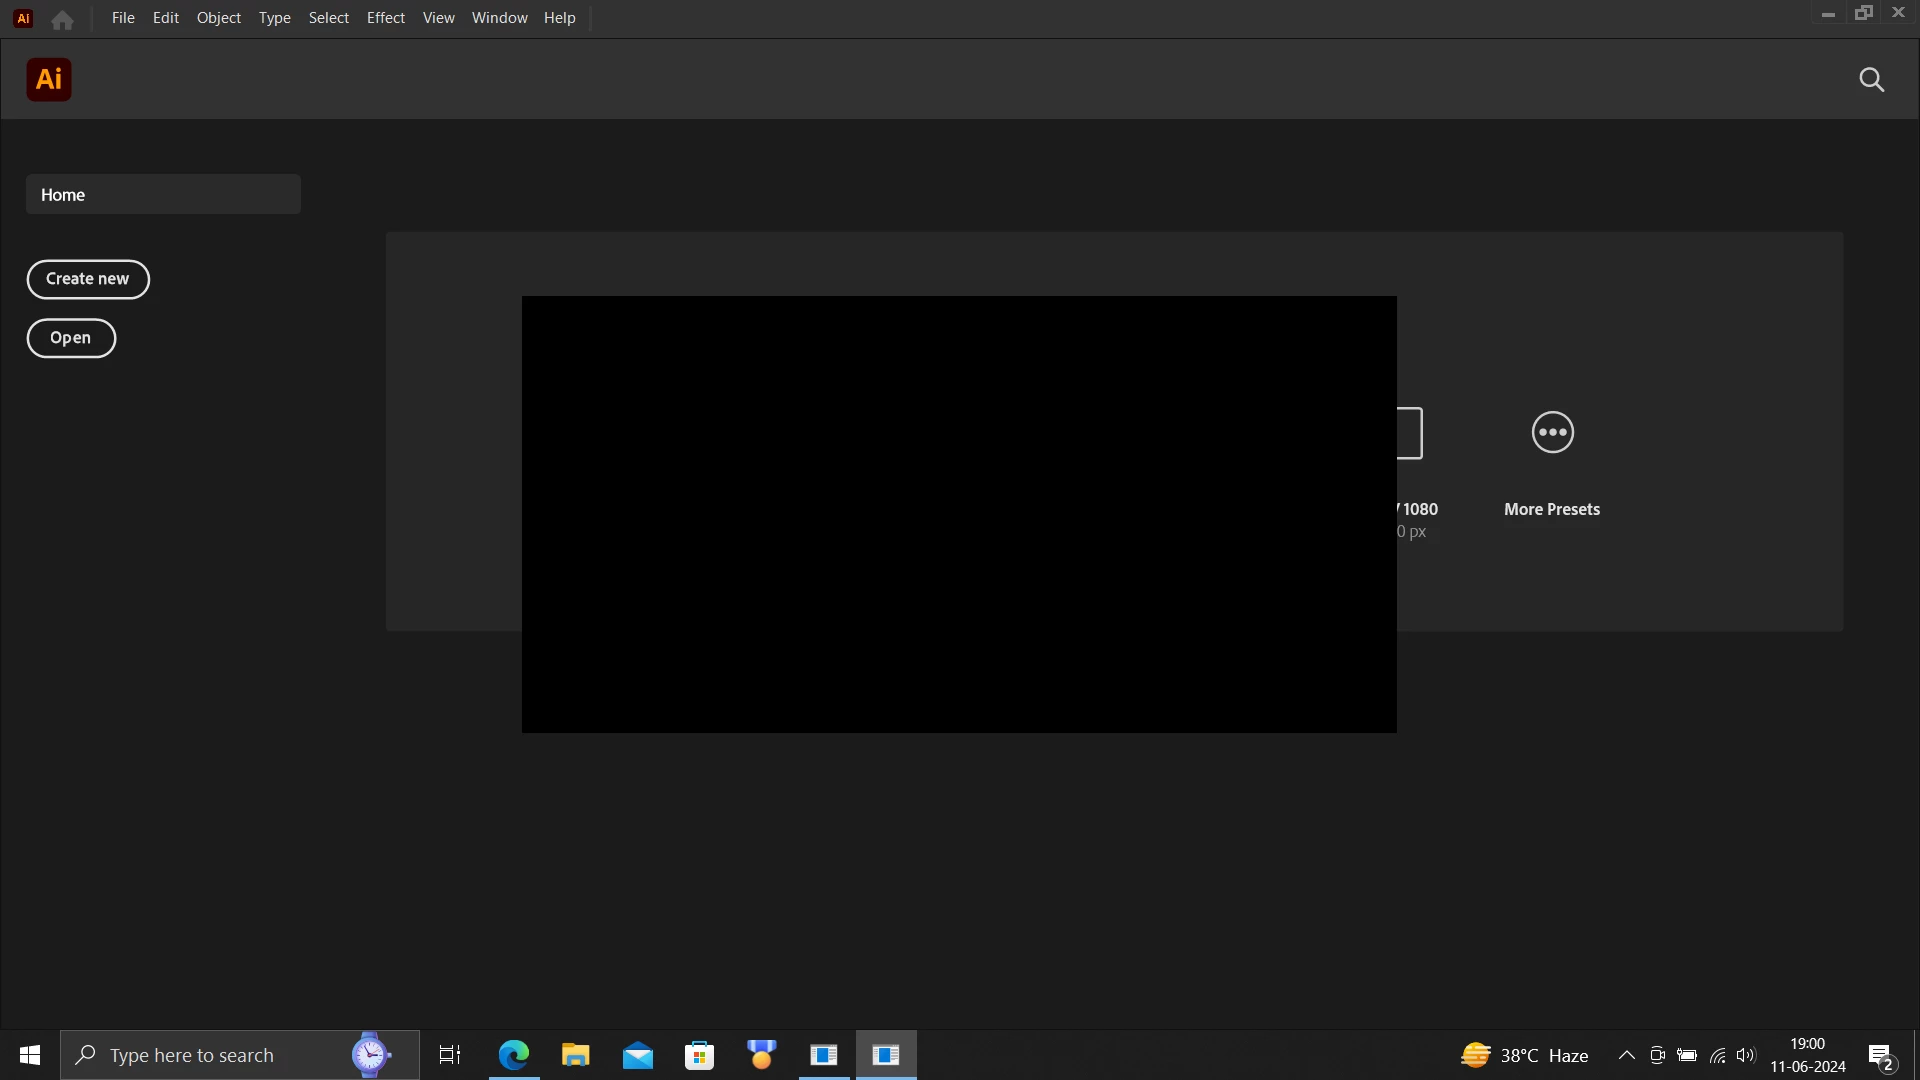Open the Window menu
Screen dimensions: 1920x1080
[x=499, y=18]
